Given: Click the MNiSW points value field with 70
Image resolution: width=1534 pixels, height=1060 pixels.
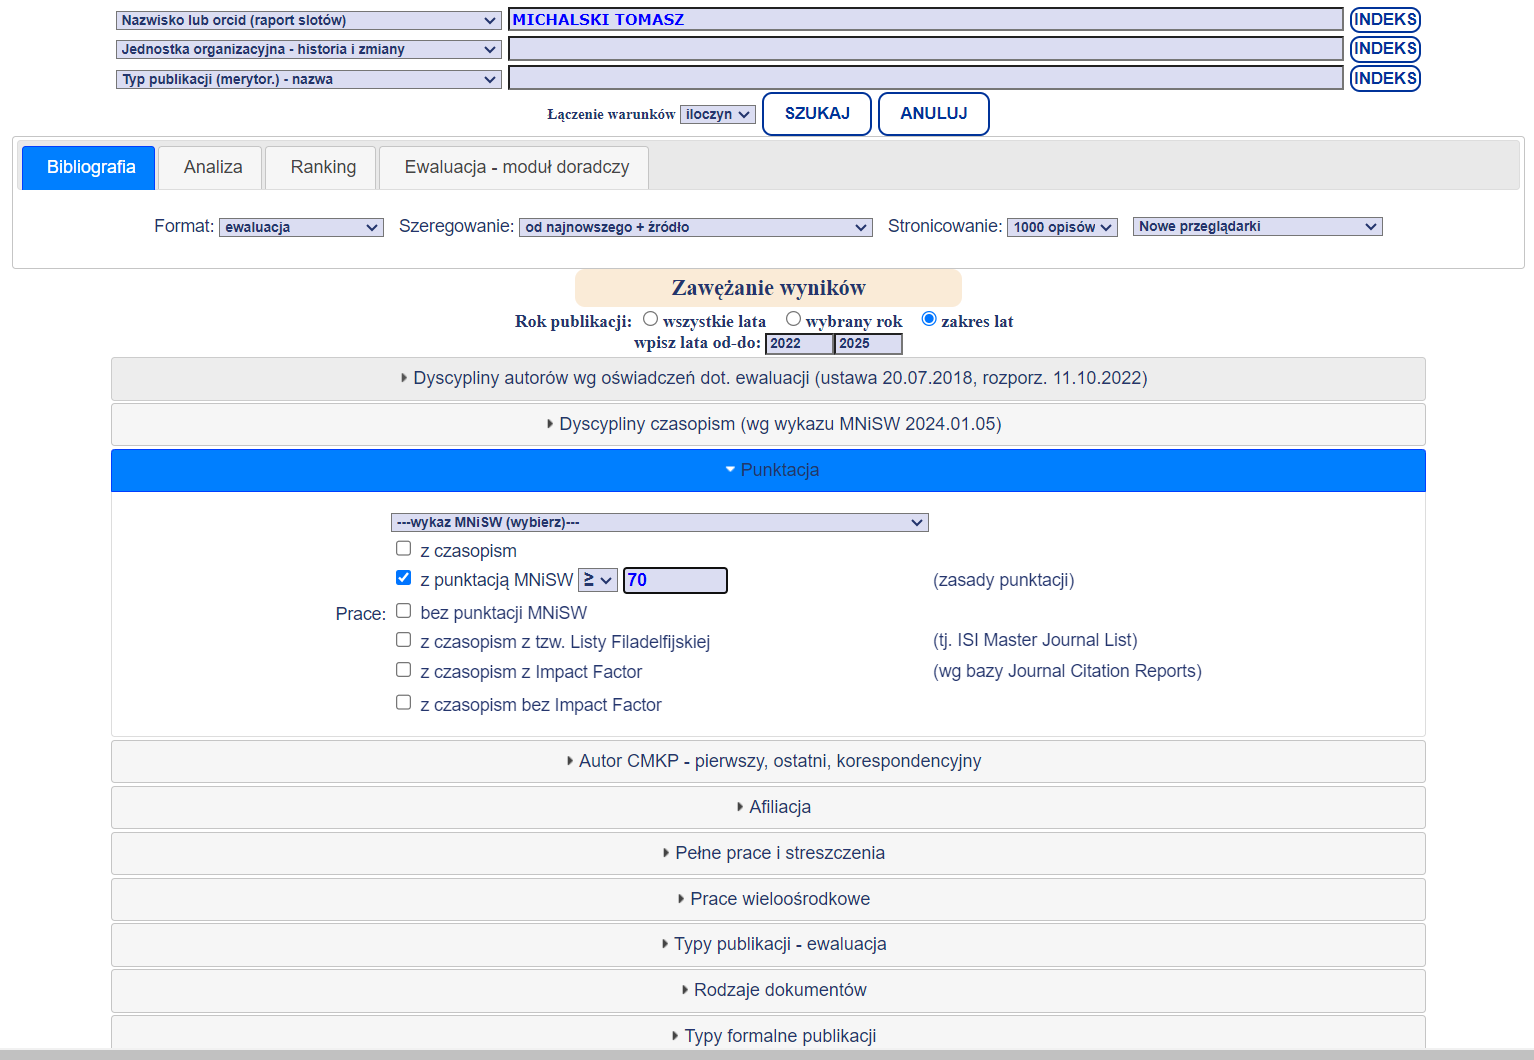Looking at the screenshot, I should click(x=675, y=580).
